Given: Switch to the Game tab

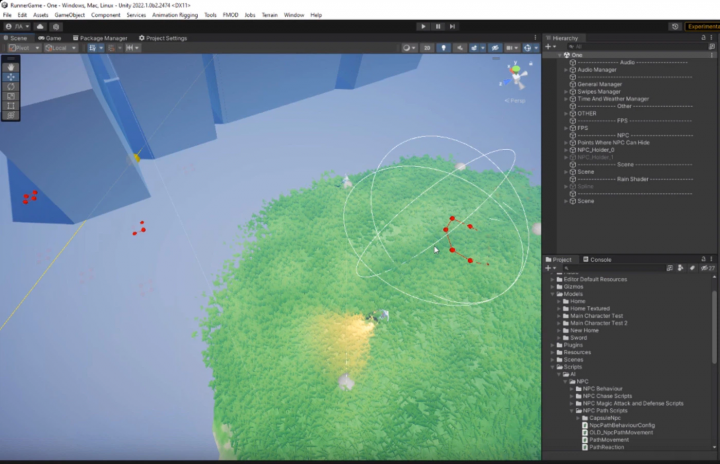Looking at the screenshot, I should 50,38.
